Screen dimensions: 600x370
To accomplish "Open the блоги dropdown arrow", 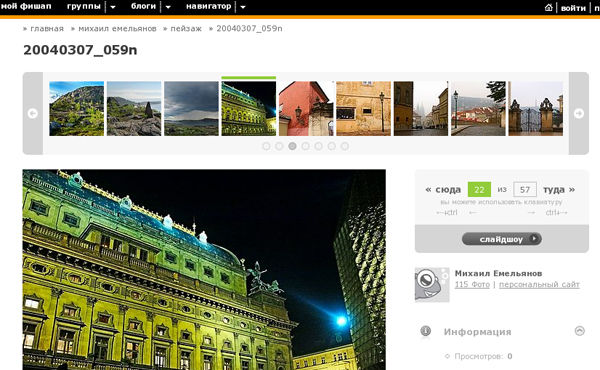I will click(x=168, y=7).
